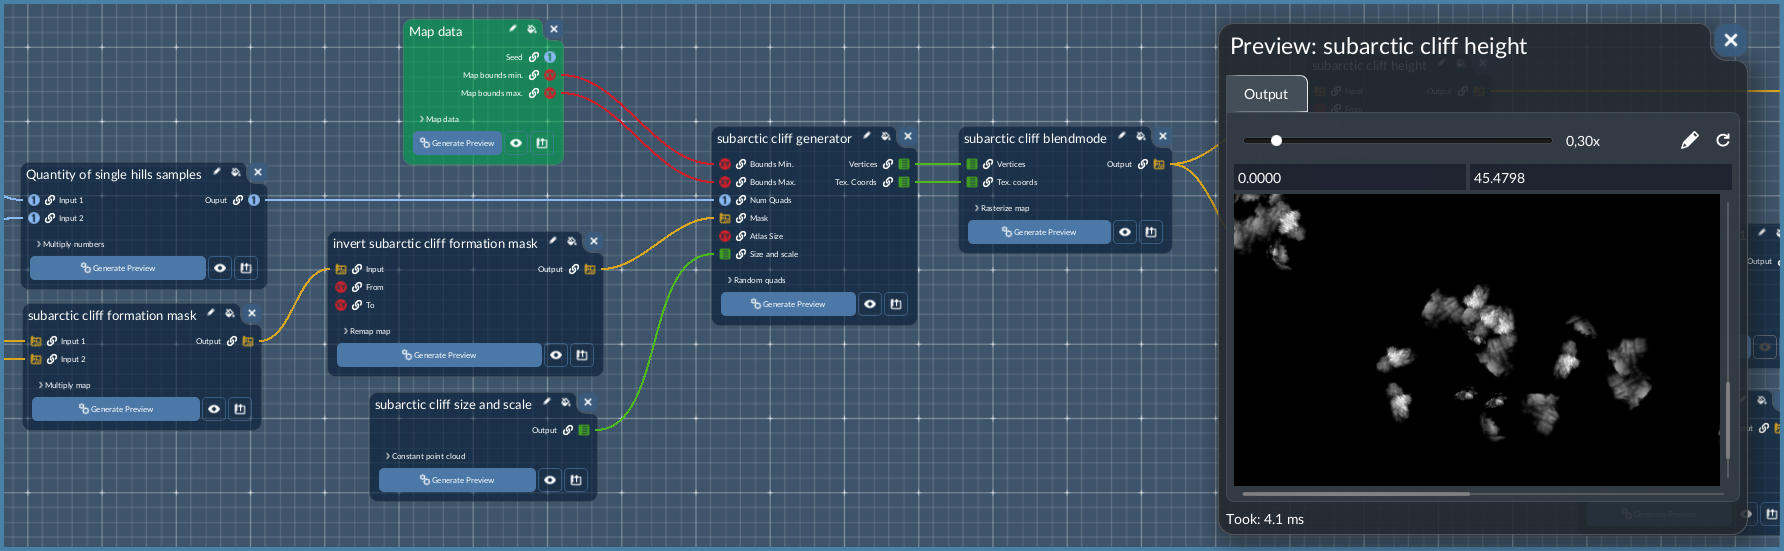Image resolution: width=1784 pixels, height=551 pixels.
Task: Click the preview zoom slider handle
Action: [1276, 141]
